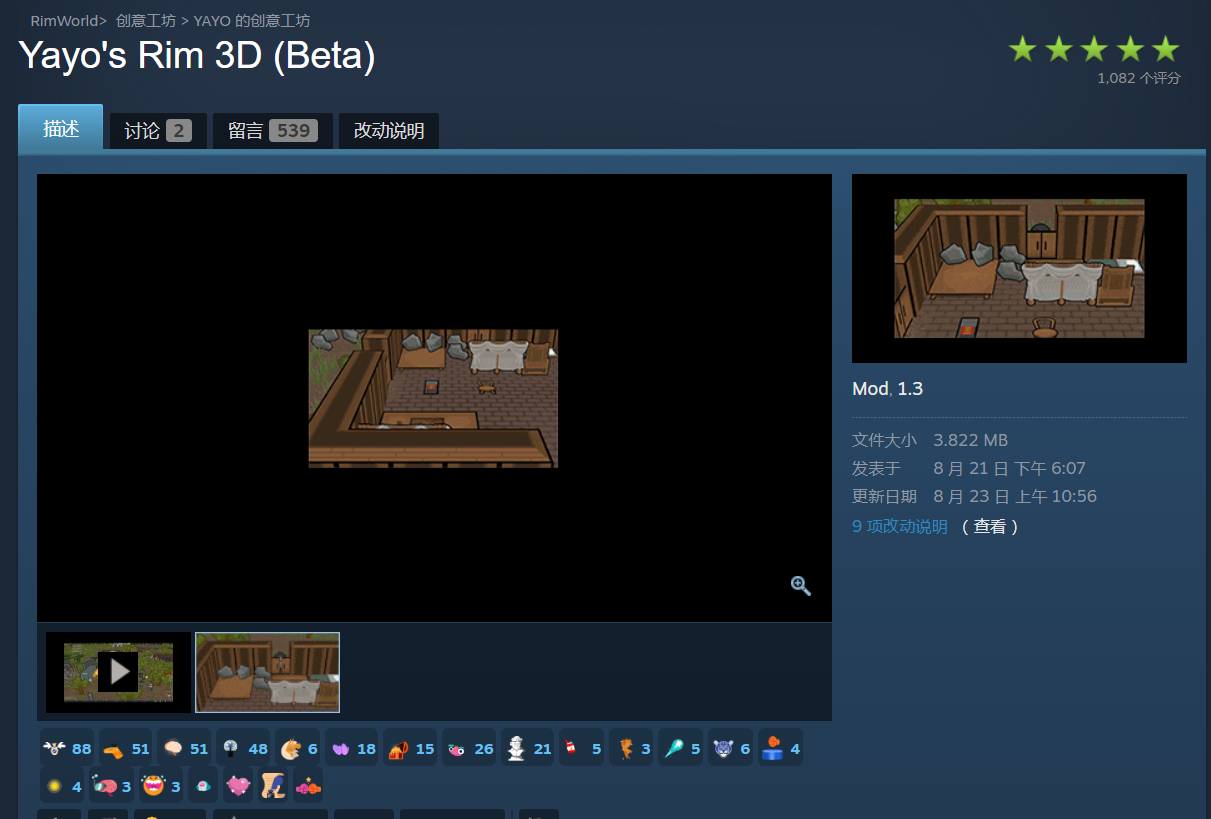The width and height of the screenshot is (1211, 819).
Task: Click the blue tiger face award with count 6
Action: [730, 748]
